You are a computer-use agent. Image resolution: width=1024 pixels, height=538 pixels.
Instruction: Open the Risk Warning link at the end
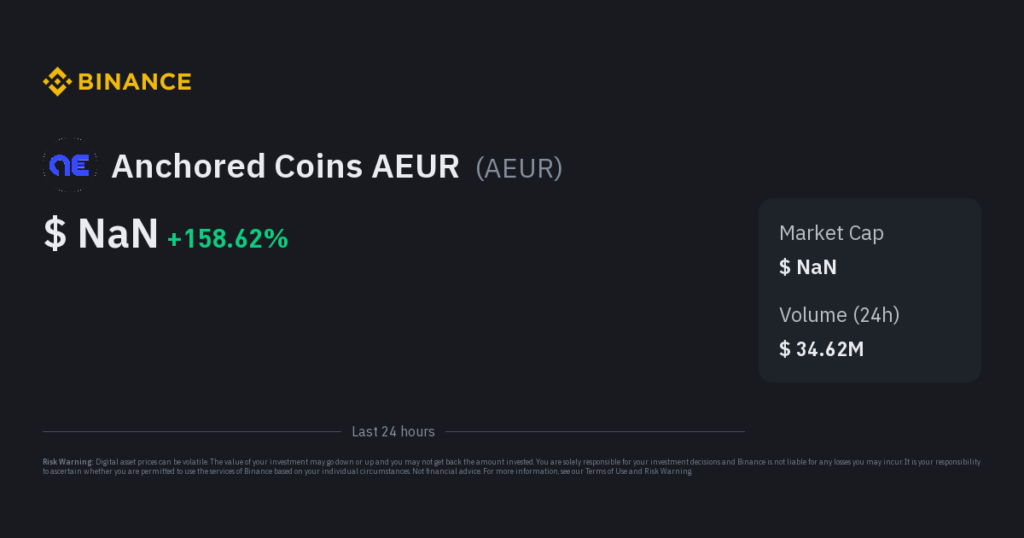[x=668, y=471]
